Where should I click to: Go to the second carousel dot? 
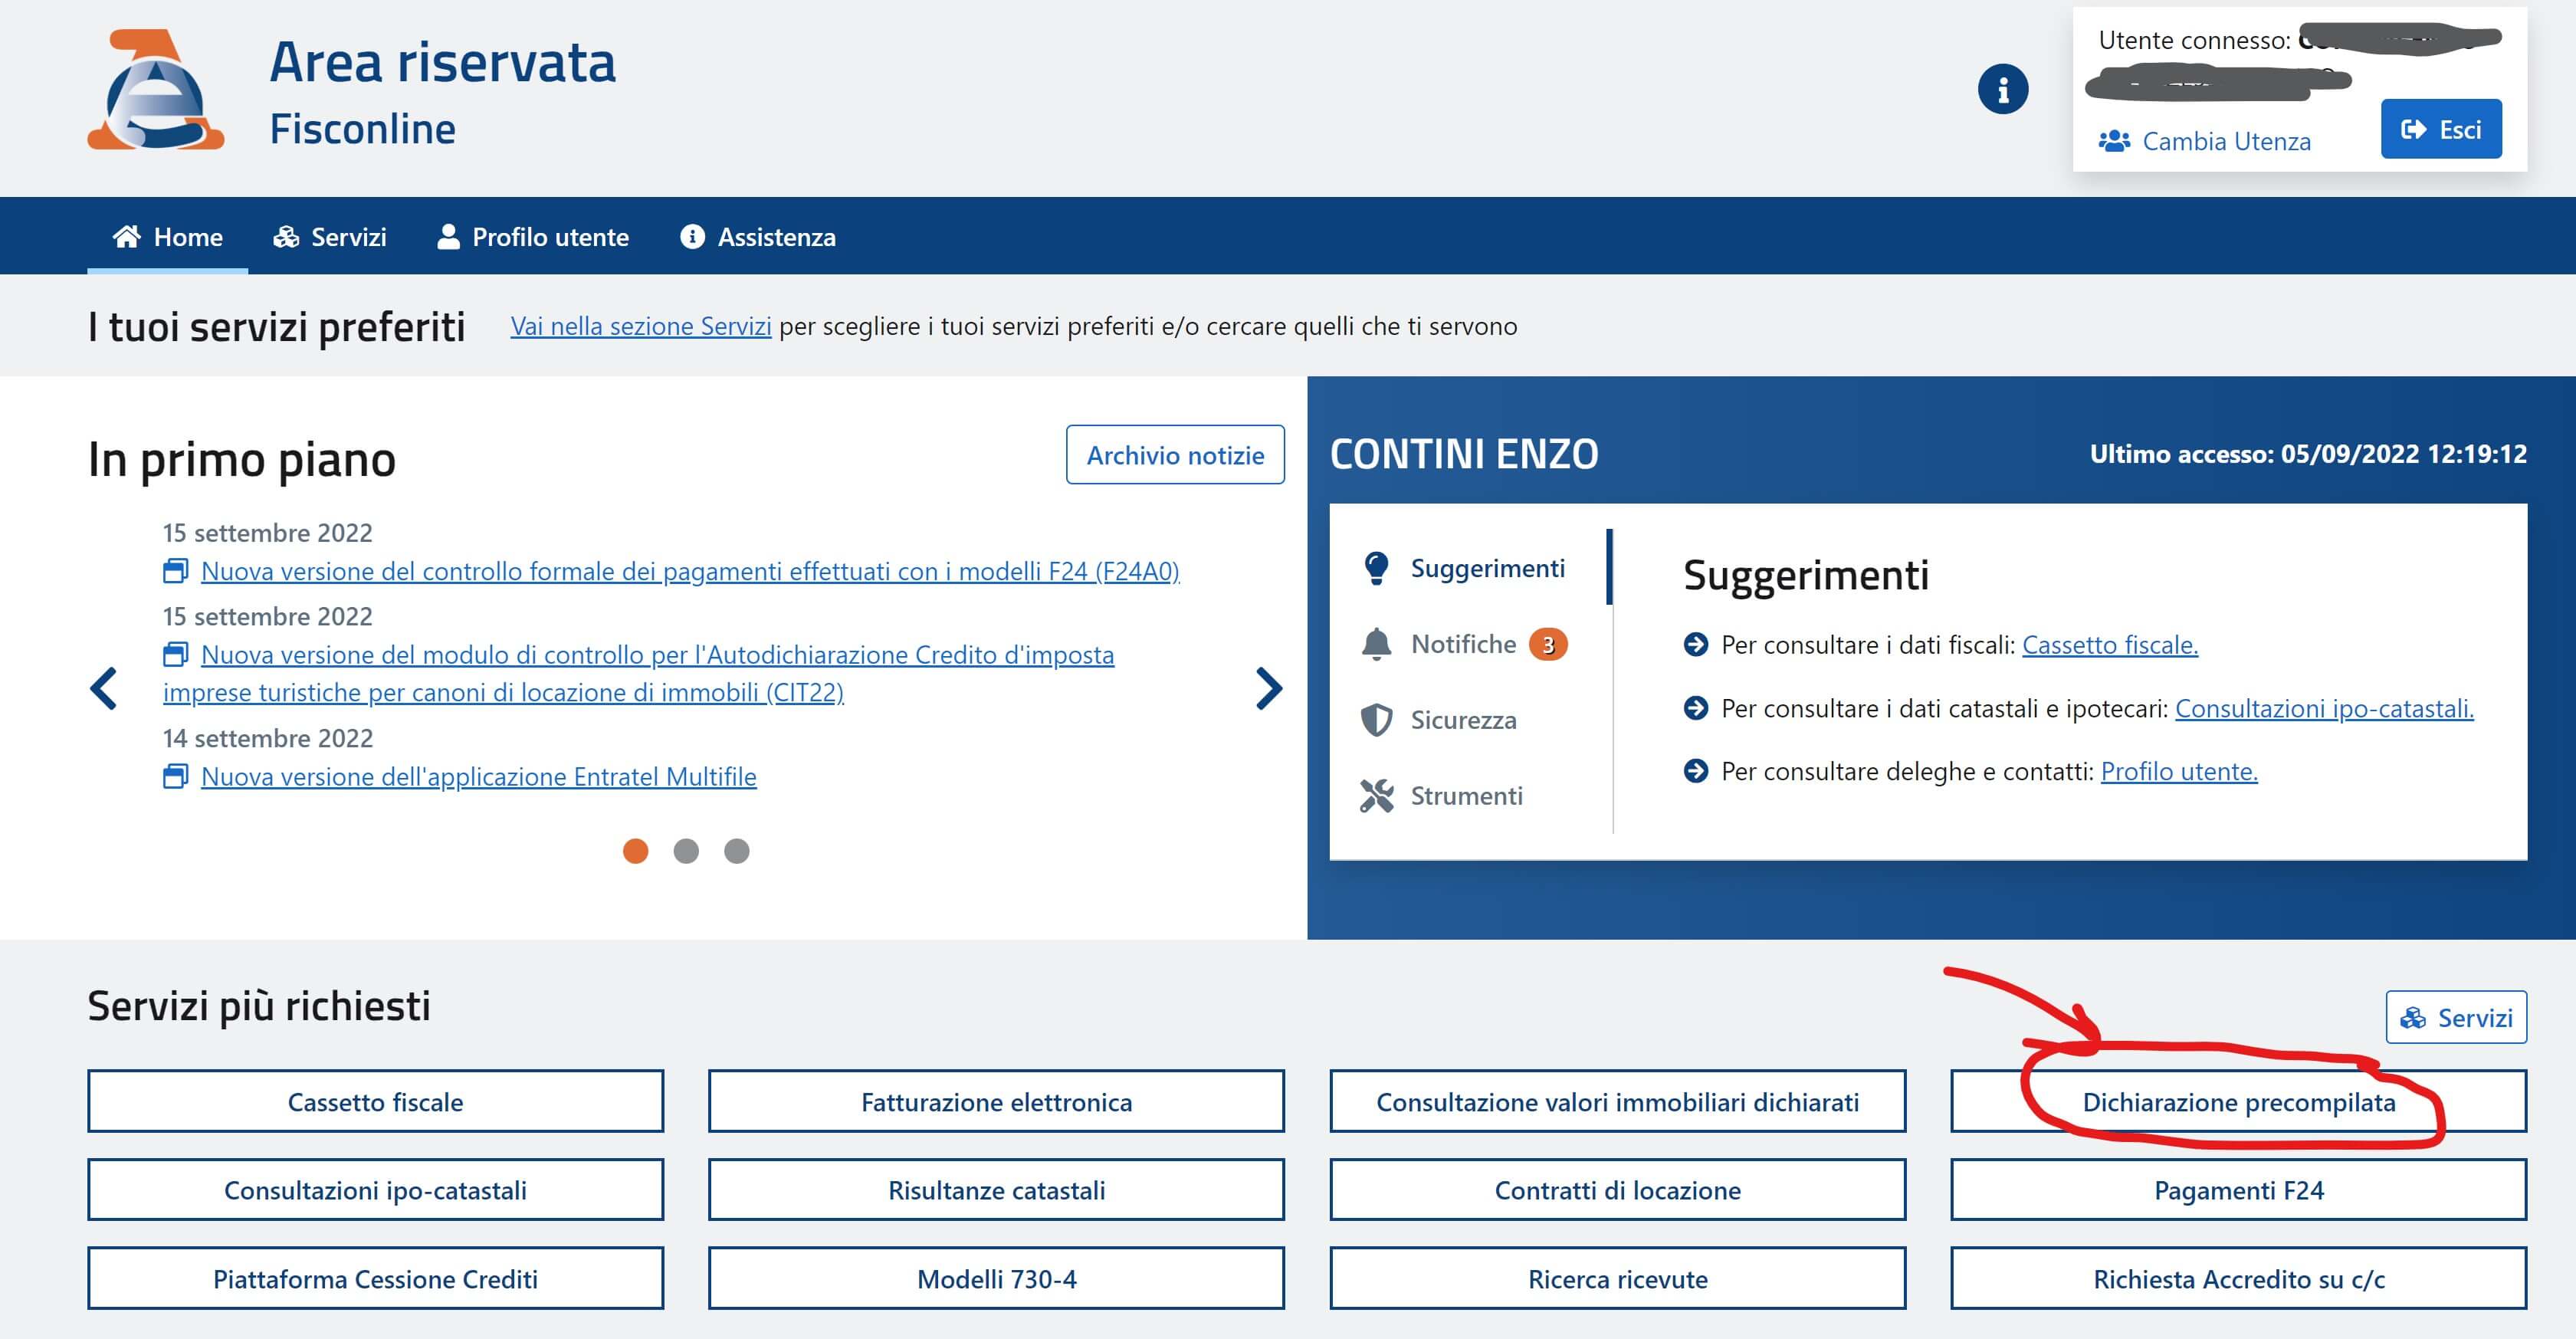pos(686,851)
